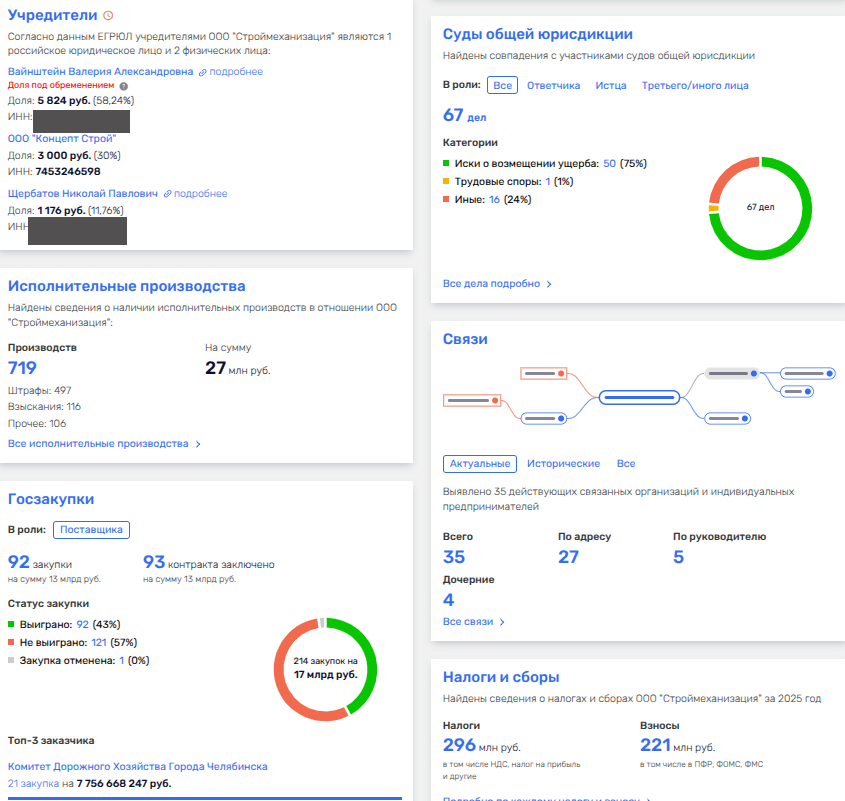Select the Актуальные connections filter
This screenshot has height=801, width=845.
(480, 464)
